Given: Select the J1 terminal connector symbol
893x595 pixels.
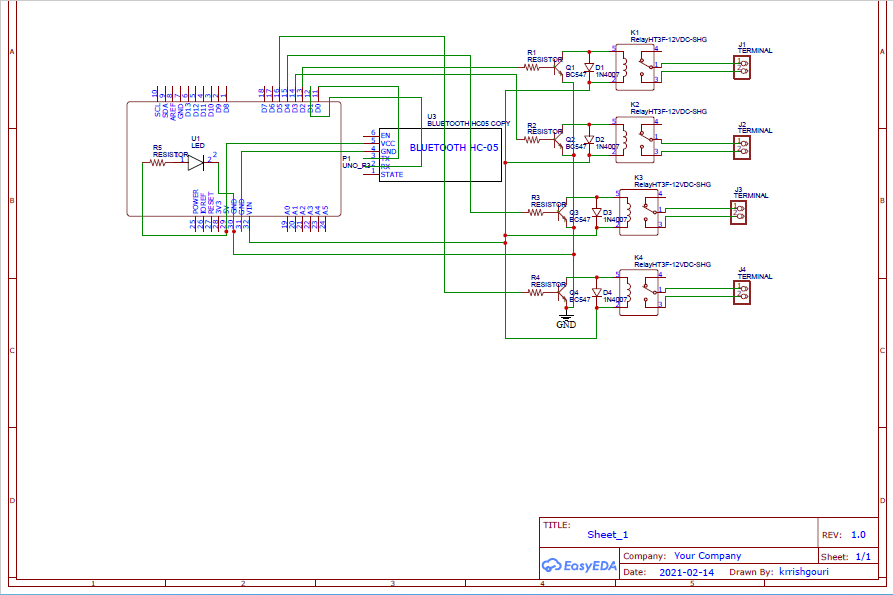Looking at the screenshot, I should click(x=742, y=66).
